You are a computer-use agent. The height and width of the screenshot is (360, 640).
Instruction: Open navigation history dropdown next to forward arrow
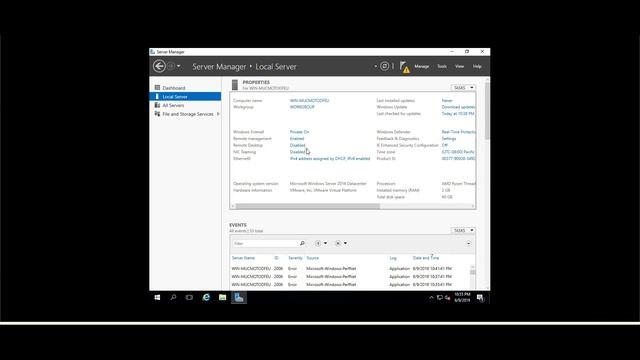179,66
